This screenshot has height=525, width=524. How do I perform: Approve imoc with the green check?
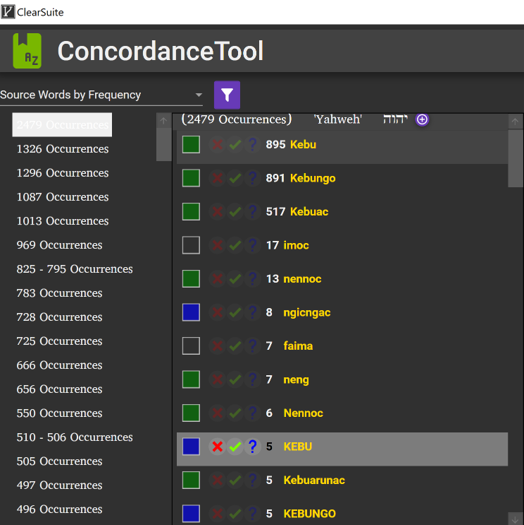tap(235, 245)
